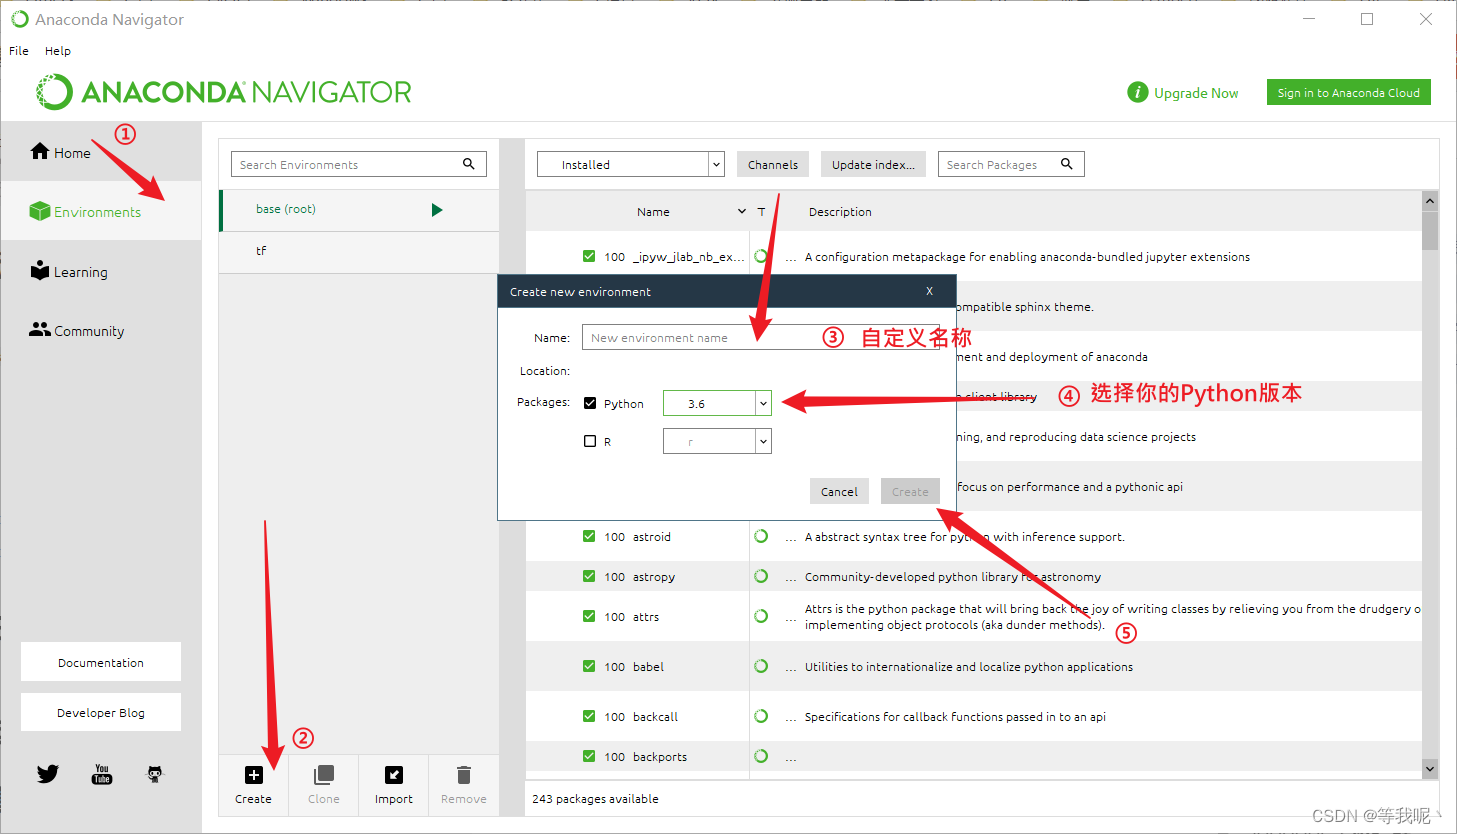Click the Upgrade Now info icon
This screenshot has width=1457, height=834.
(x=1138, y=92)
